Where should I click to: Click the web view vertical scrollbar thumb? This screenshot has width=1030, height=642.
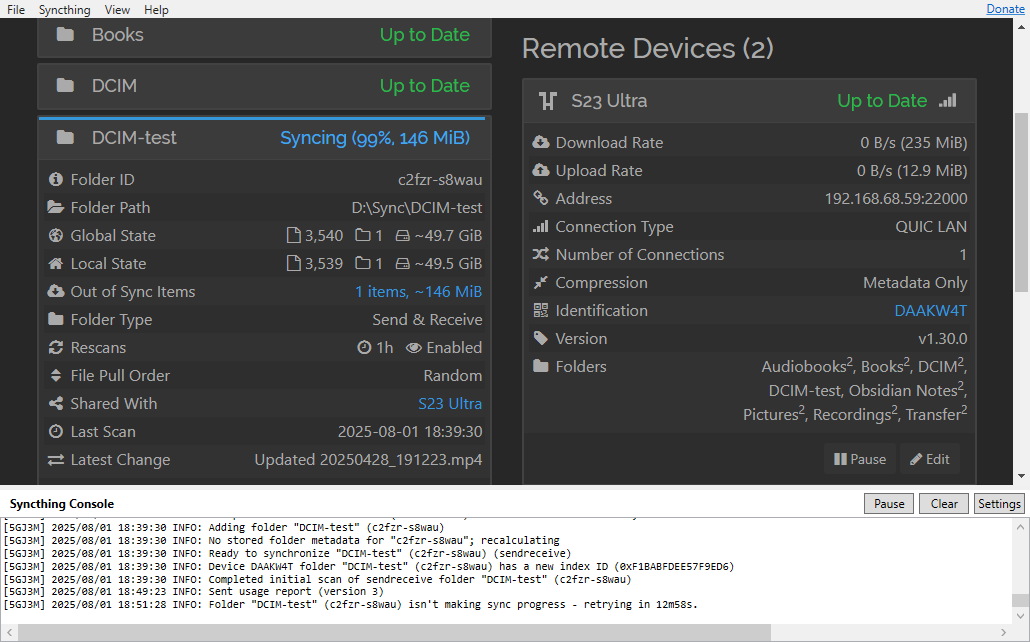(1021, 202)
